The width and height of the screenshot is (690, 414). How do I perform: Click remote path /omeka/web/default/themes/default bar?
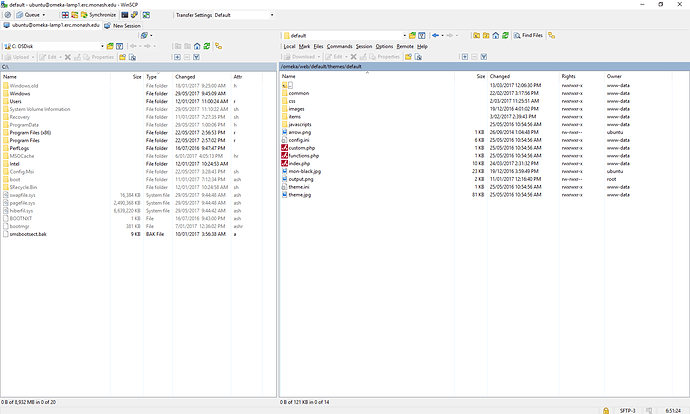click(484, 66)
